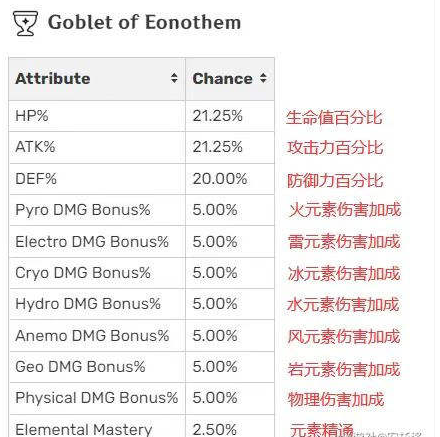This screenshot has width=440, height=437.
Task: Select the HP% attribute cell
Action: pos(97,116)
